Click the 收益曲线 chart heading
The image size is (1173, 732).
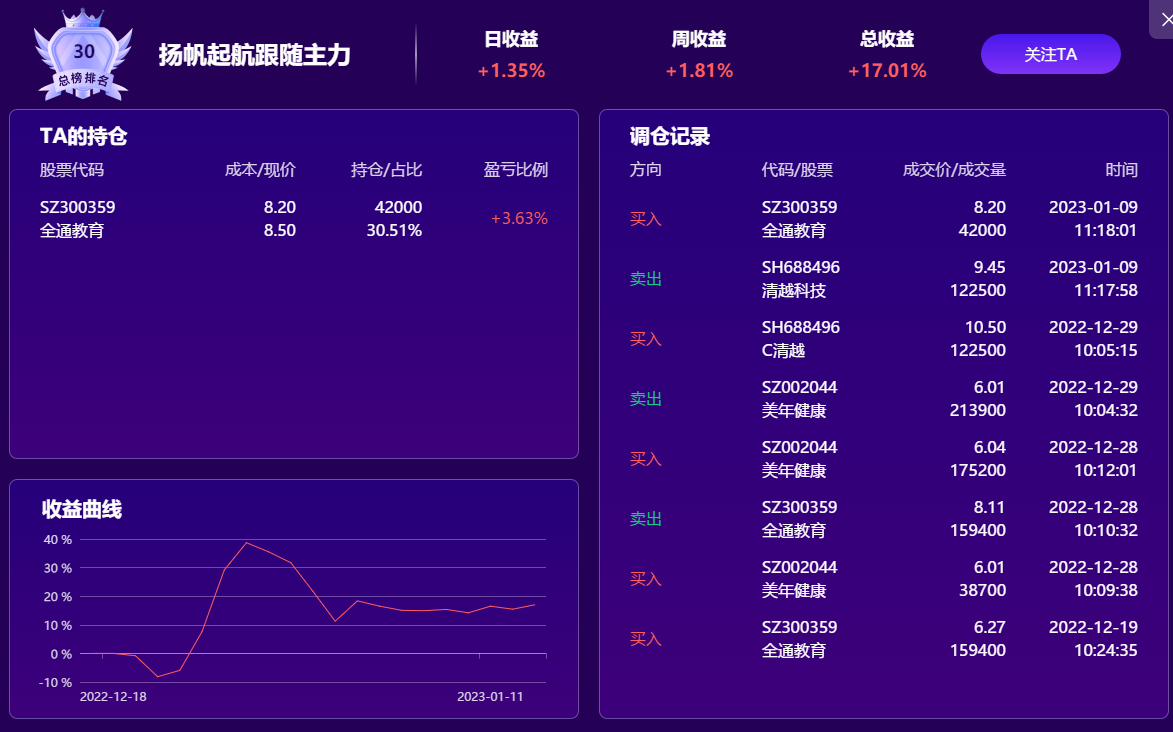tap(82, 510)
